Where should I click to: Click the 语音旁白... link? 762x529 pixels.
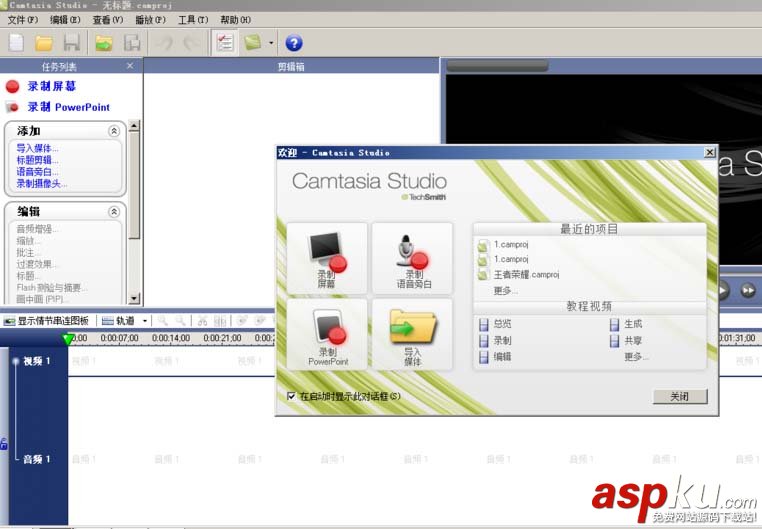pyautogui.click(x=37, y=171)
